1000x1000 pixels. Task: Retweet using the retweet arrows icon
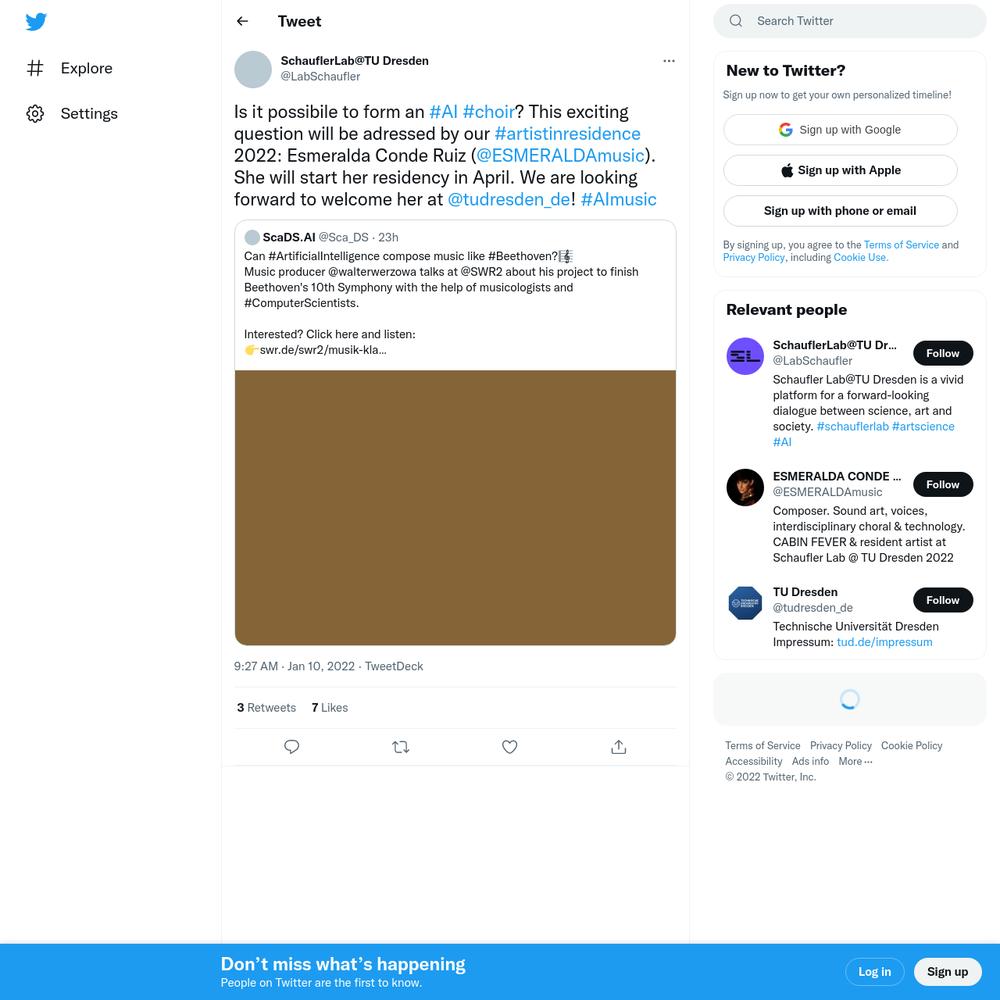click(401, 747)
